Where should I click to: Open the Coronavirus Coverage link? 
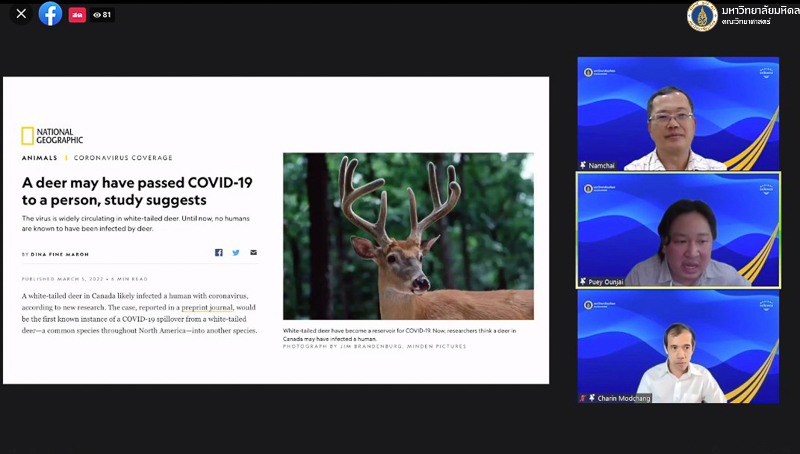(x=123, y=158)
